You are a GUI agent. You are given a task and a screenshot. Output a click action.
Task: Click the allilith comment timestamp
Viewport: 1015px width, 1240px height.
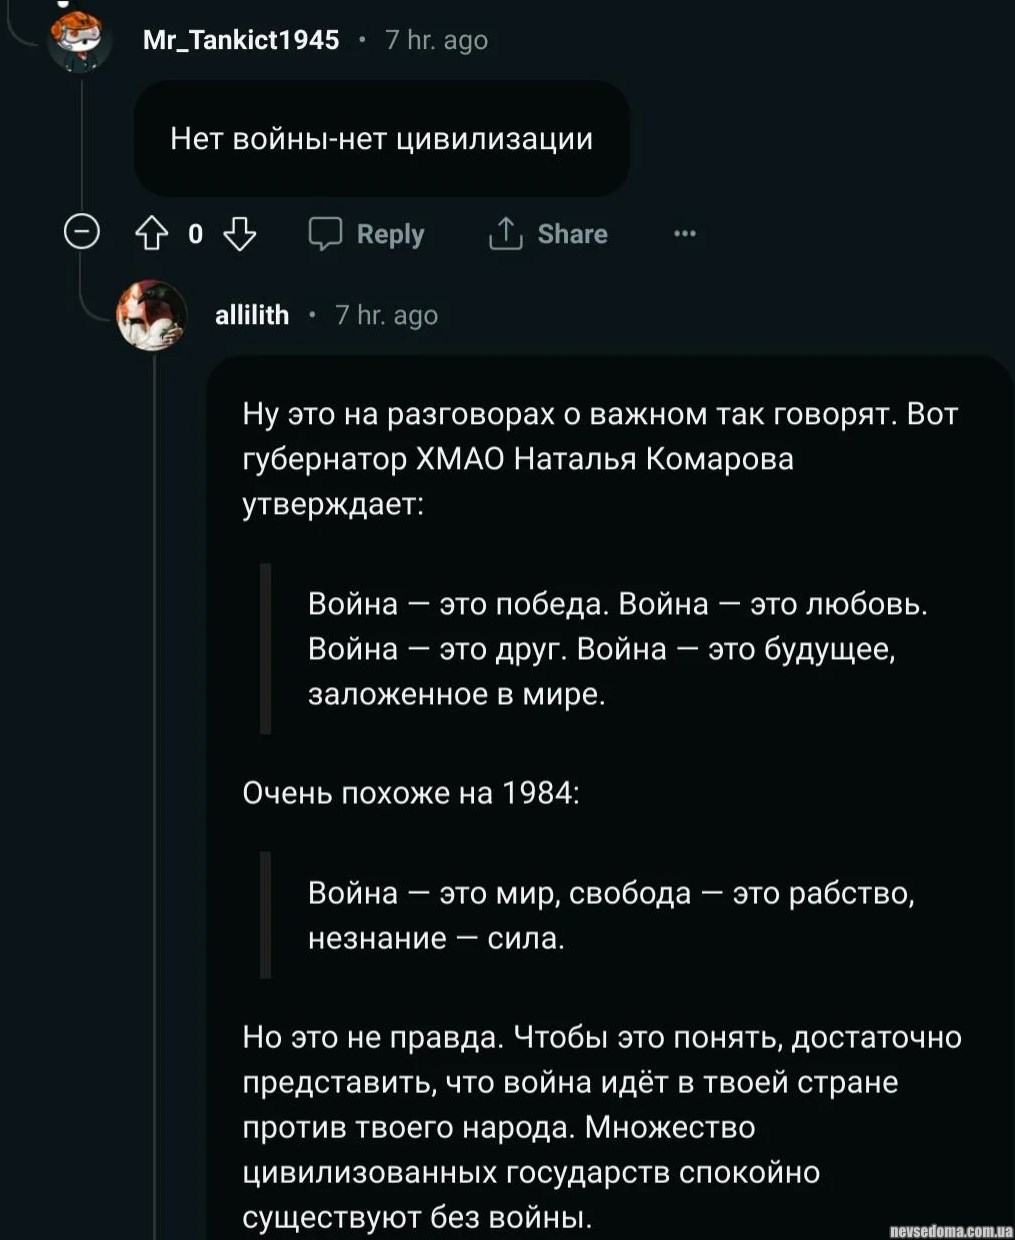pos(387,315)
